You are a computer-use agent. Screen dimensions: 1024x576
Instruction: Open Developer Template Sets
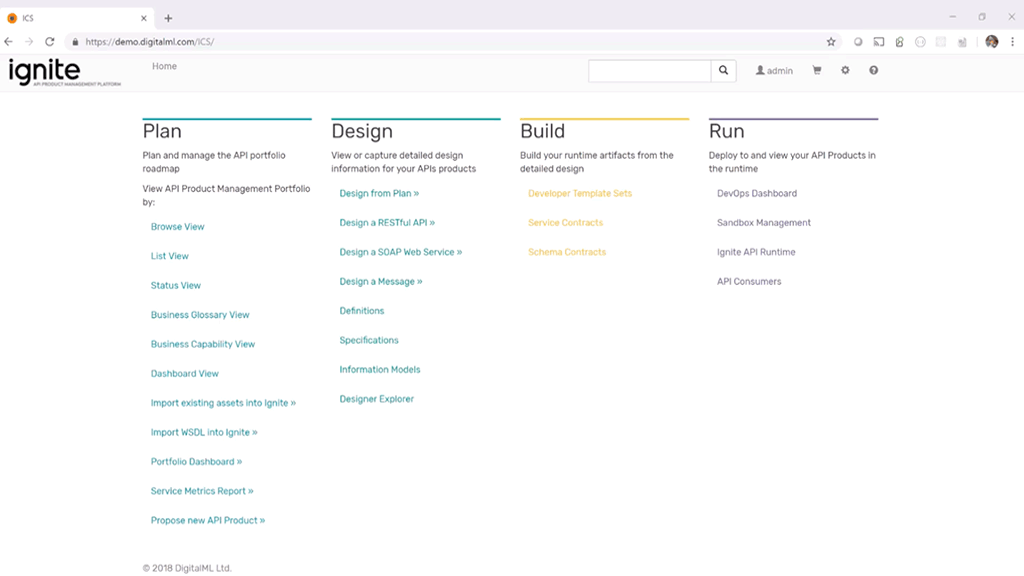point(580,194)
